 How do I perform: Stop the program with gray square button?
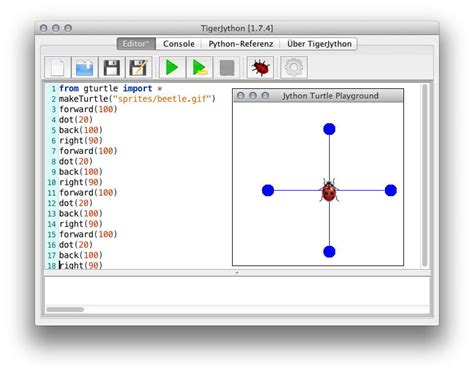point(227,68)
